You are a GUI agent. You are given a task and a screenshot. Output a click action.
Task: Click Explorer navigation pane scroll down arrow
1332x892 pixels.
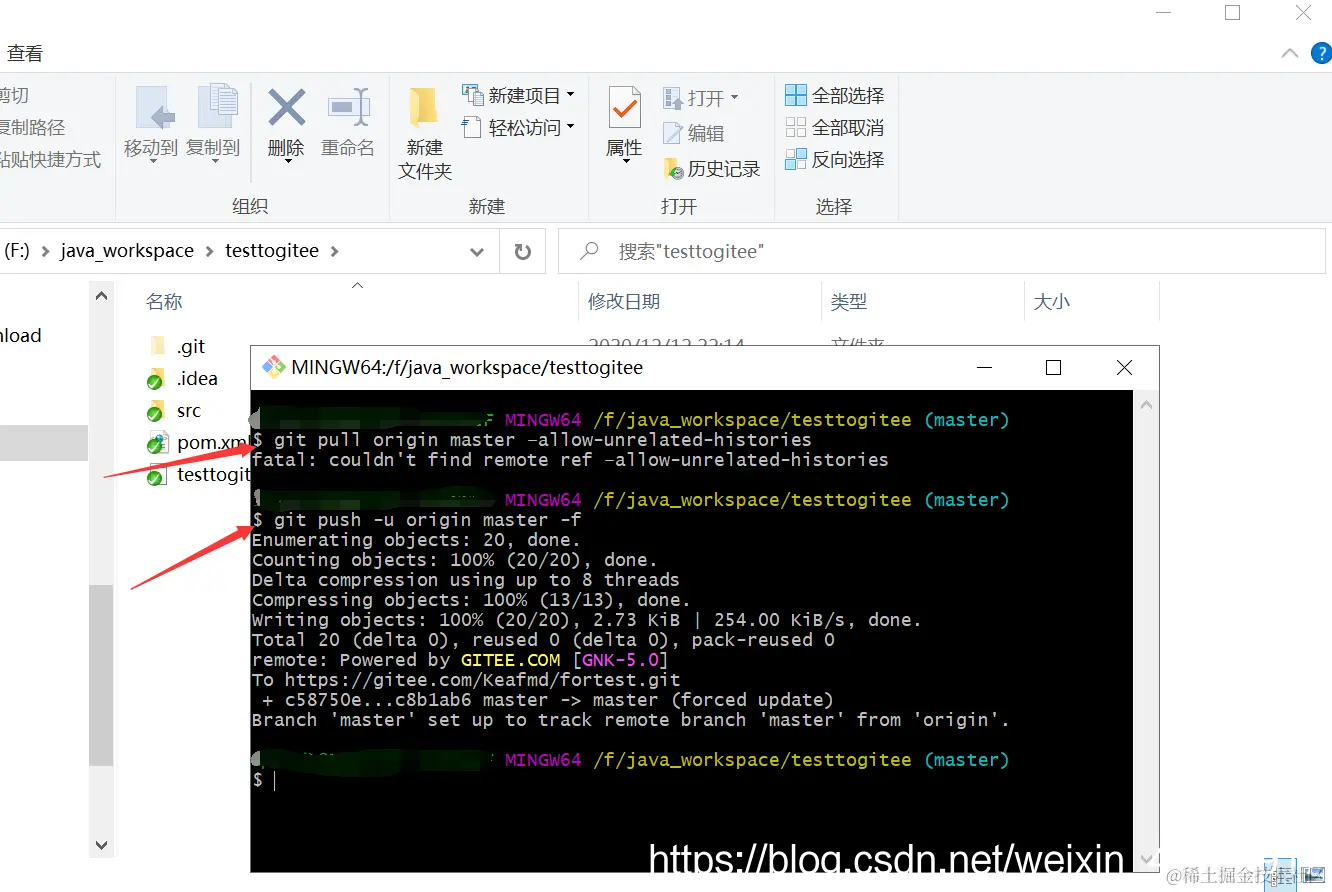tap(101, 845)
